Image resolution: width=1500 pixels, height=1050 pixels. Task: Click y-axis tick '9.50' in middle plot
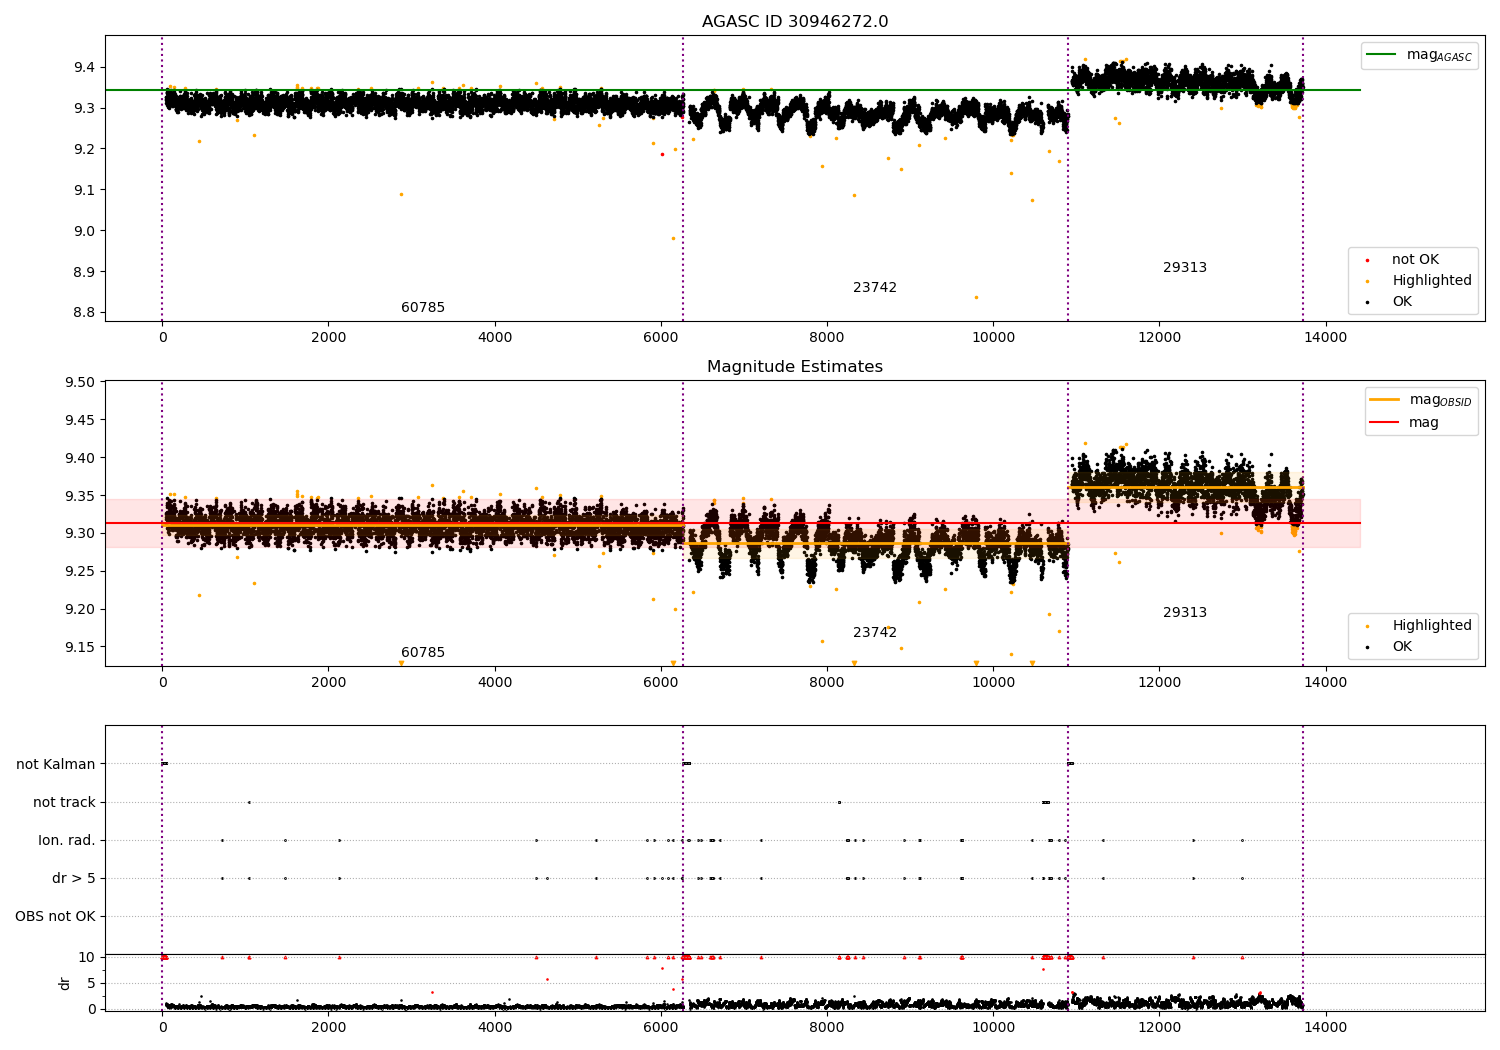80,383
